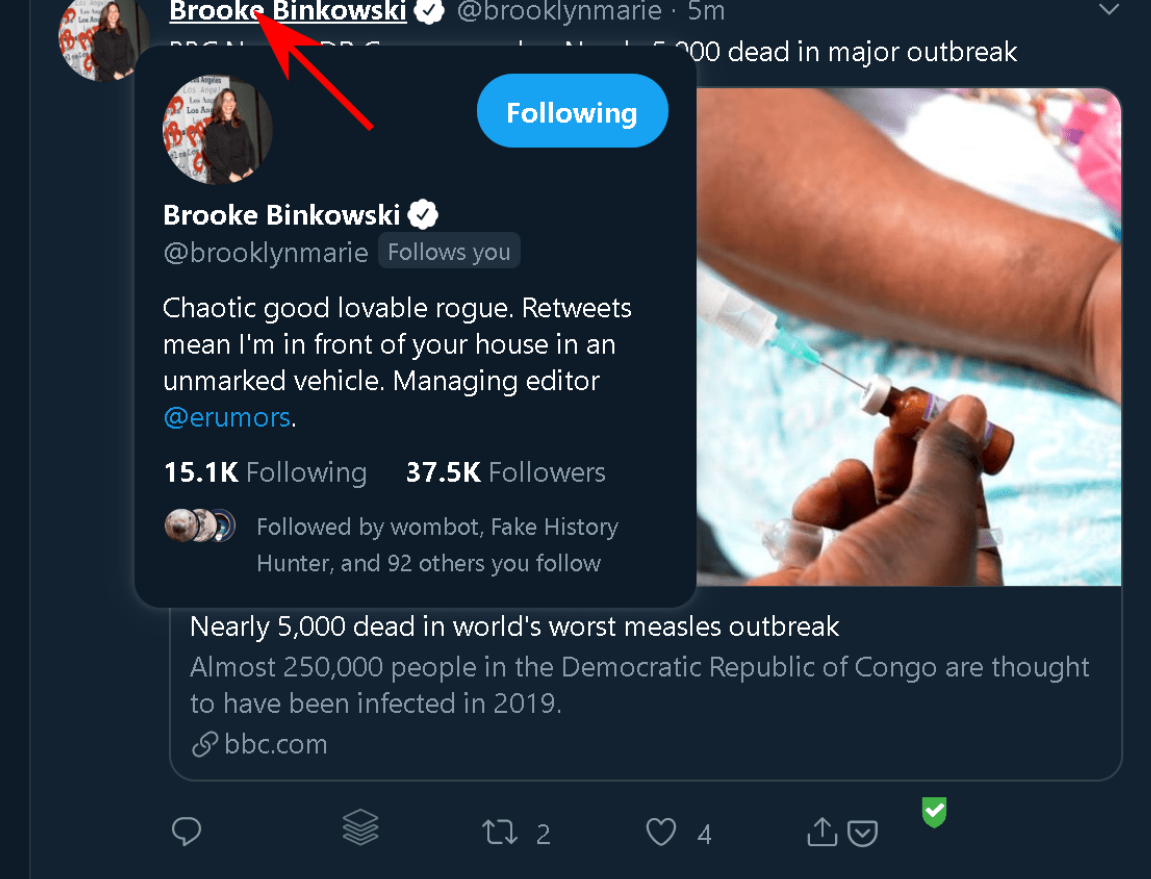Reply to the measles outbreak tweet
The width and height of the screenshot is (1151, 879).
(187, 831)
